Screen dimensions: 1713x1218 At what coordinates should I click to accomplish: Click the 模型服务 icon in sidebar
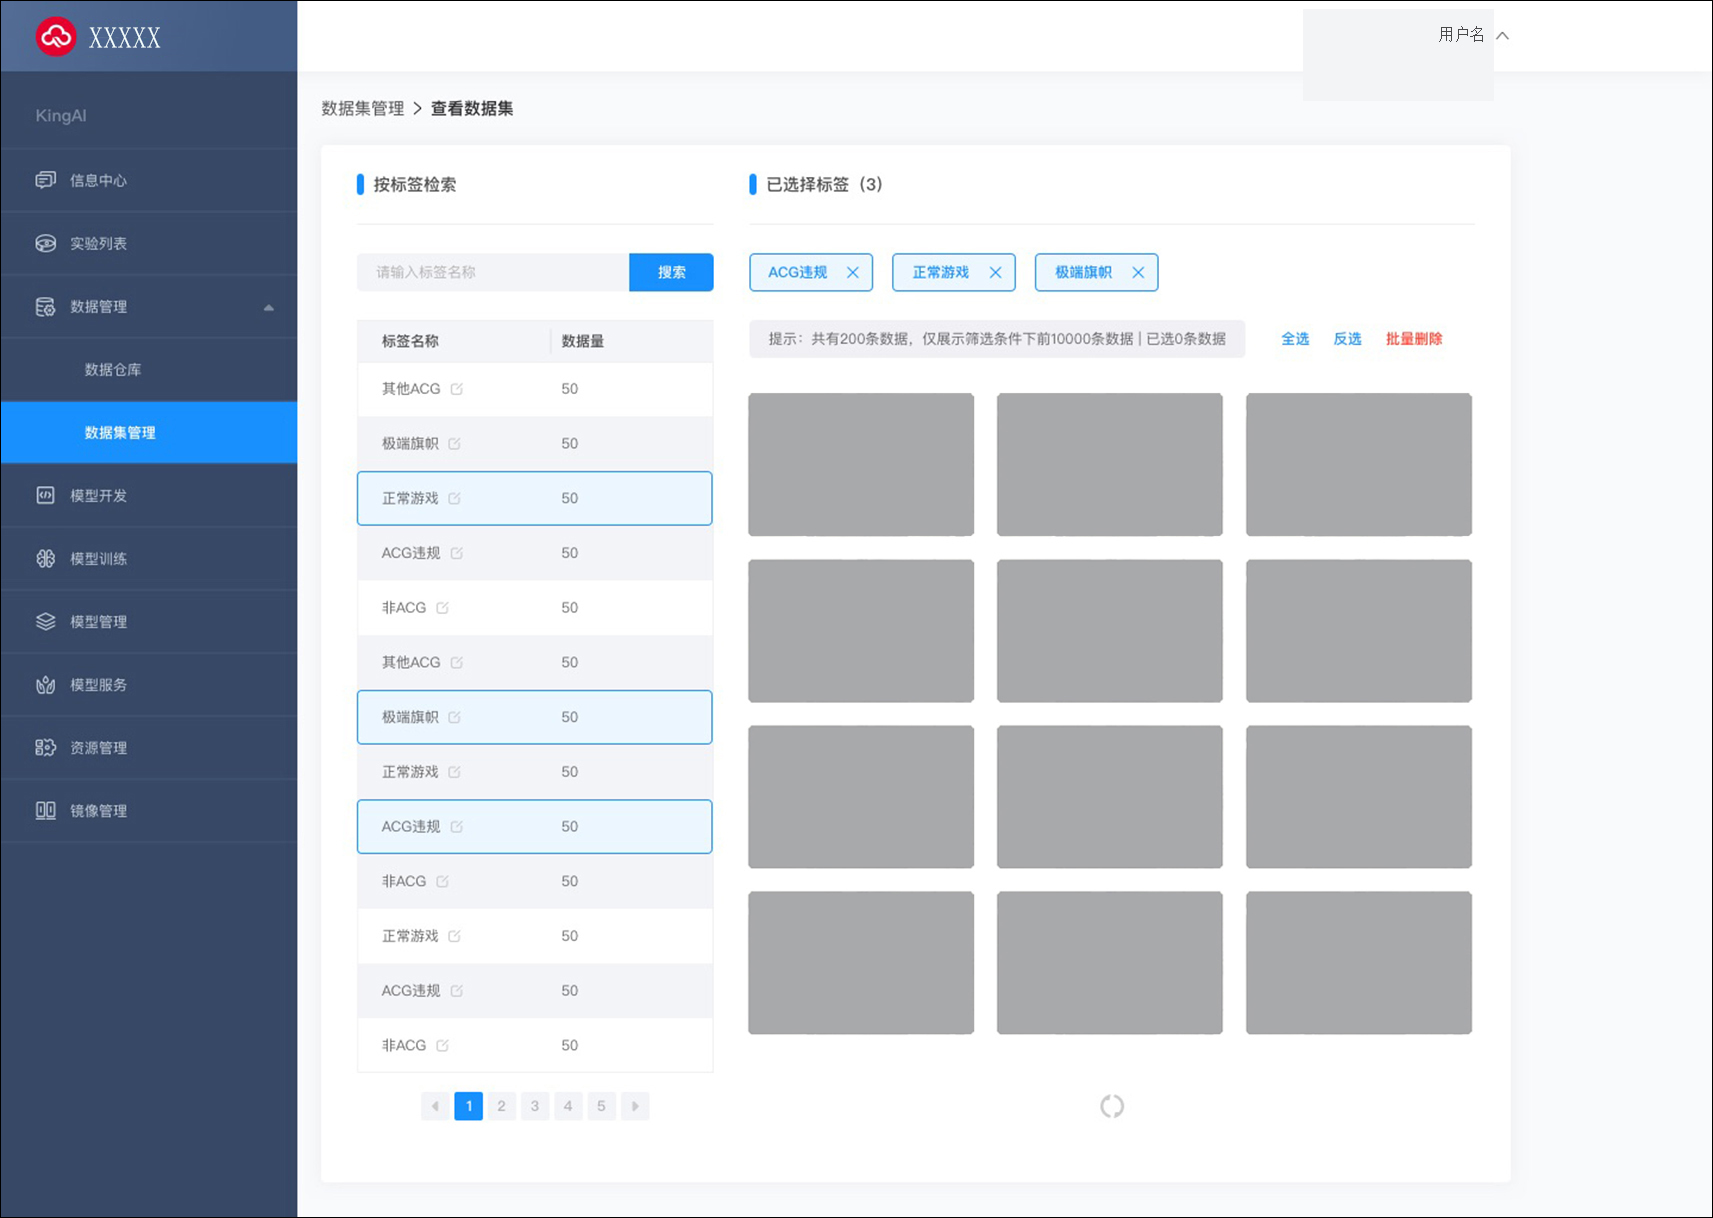46,684
